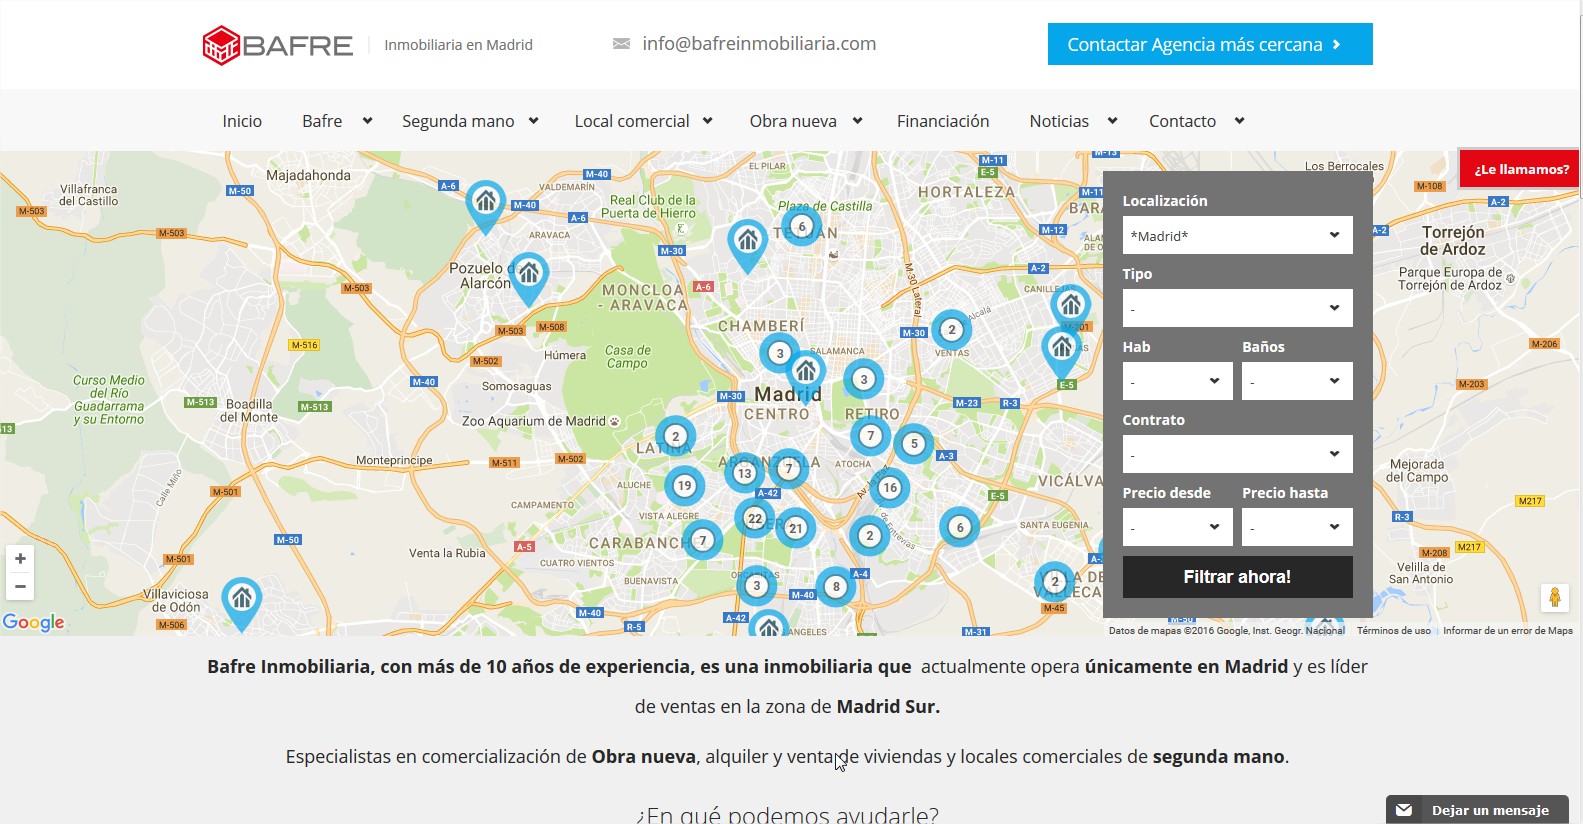Click house marker near Majadahonda
Screen dimensions: 1583x824
(486, 203)
